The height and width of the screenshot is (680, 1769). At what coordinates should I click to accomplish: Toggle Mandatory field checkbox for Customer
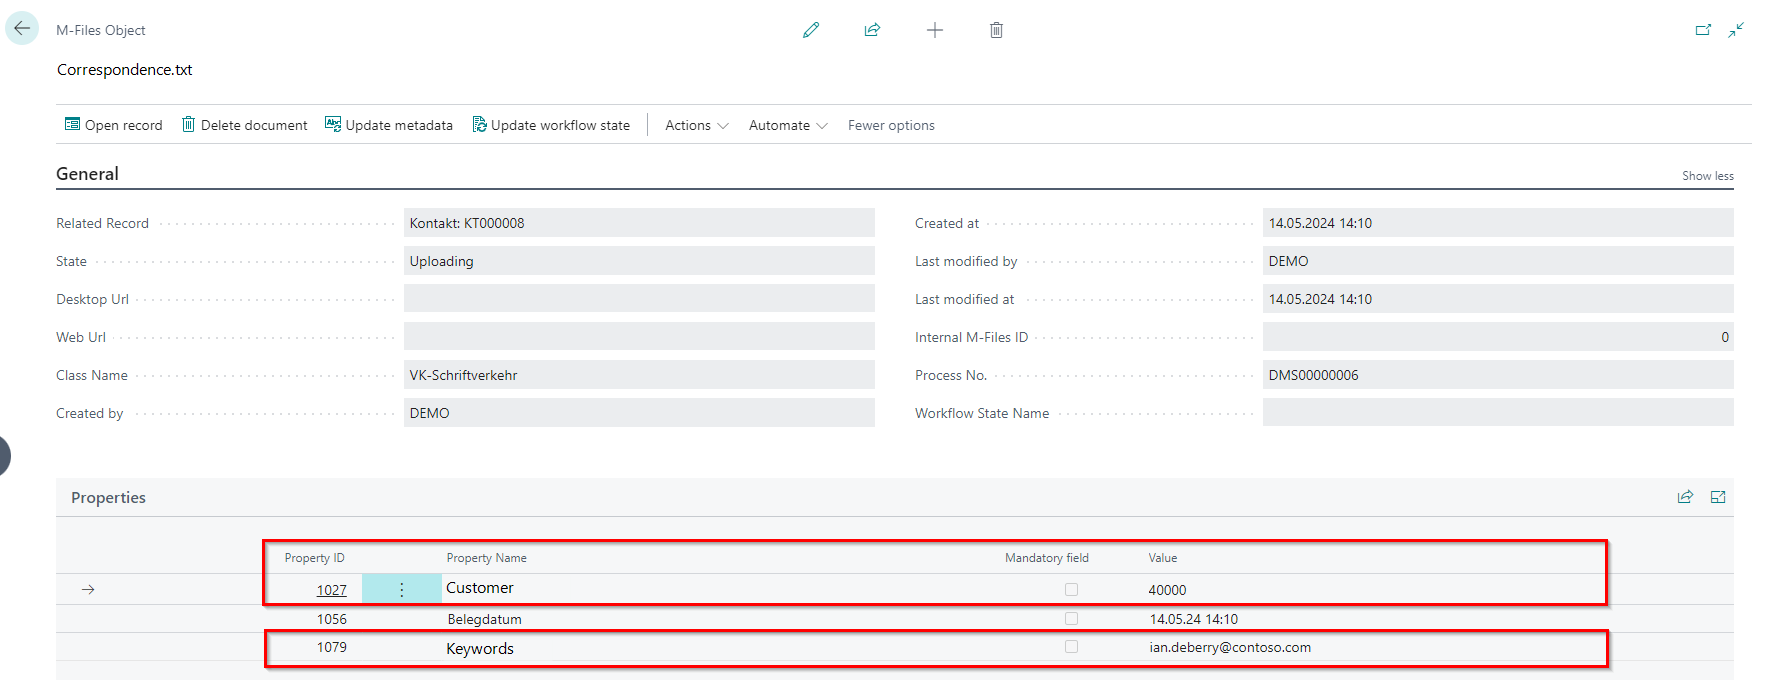1071,590
